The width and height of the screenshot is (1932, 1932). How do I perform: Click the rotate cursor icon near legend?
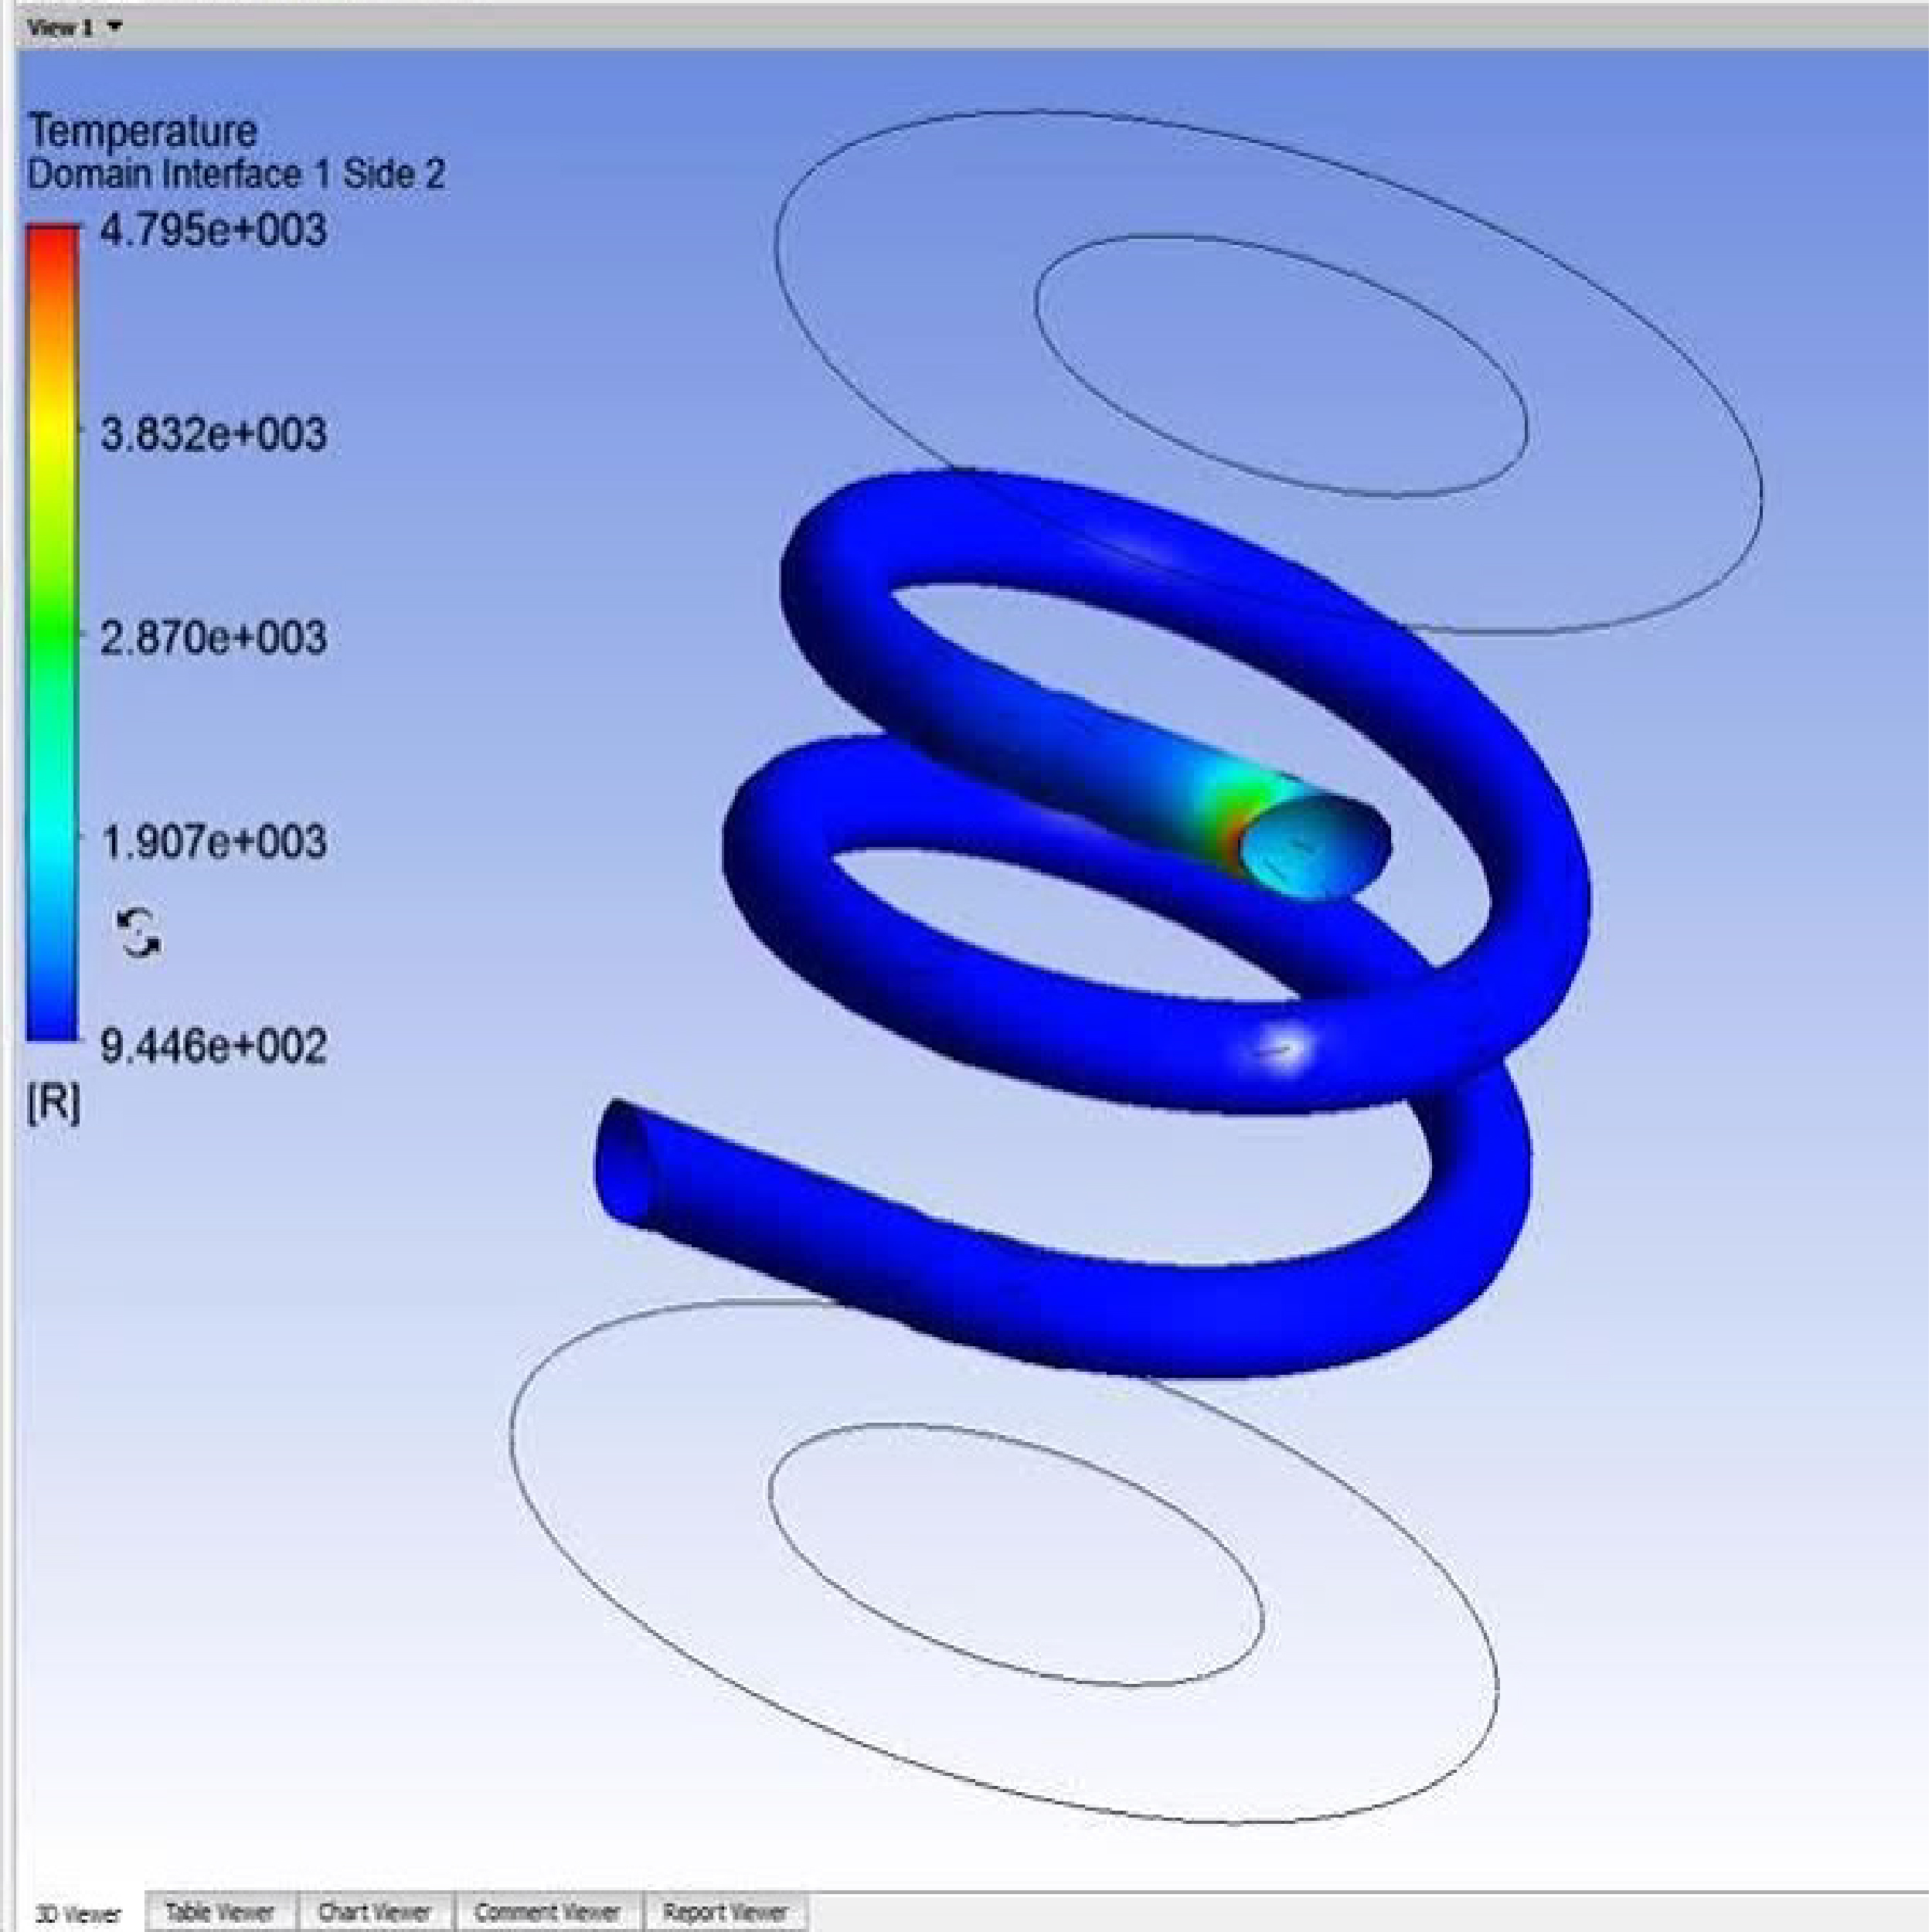[x=139, y=933]
